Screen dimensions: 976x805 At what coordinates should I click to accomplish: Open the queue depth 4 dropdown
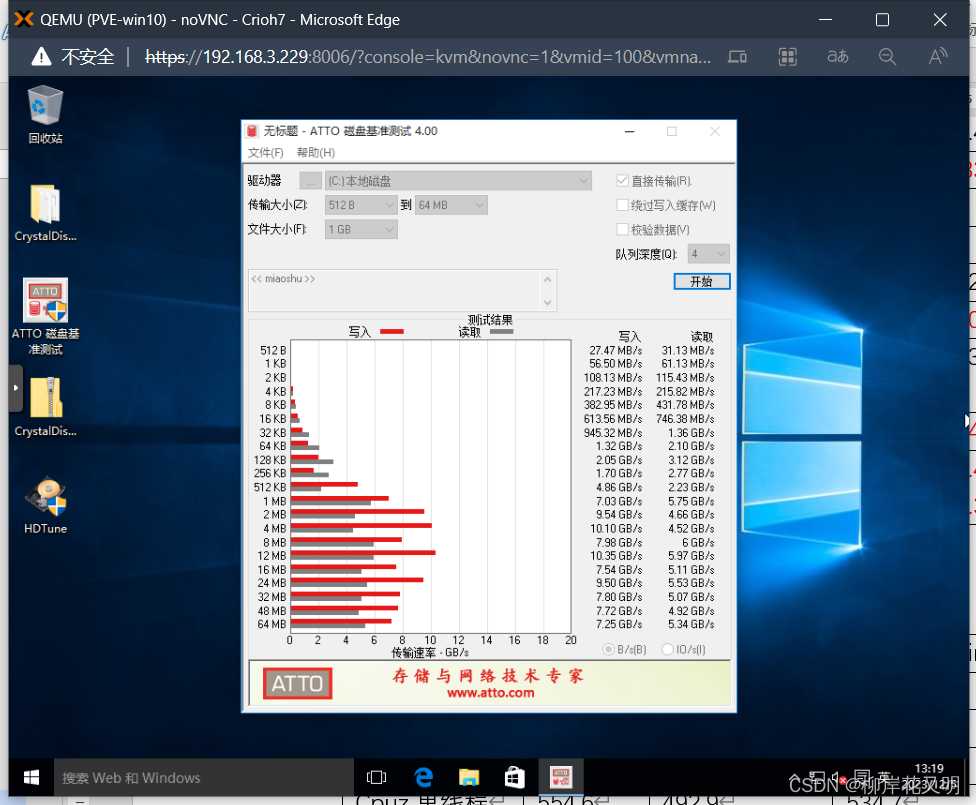click(708, 253)
